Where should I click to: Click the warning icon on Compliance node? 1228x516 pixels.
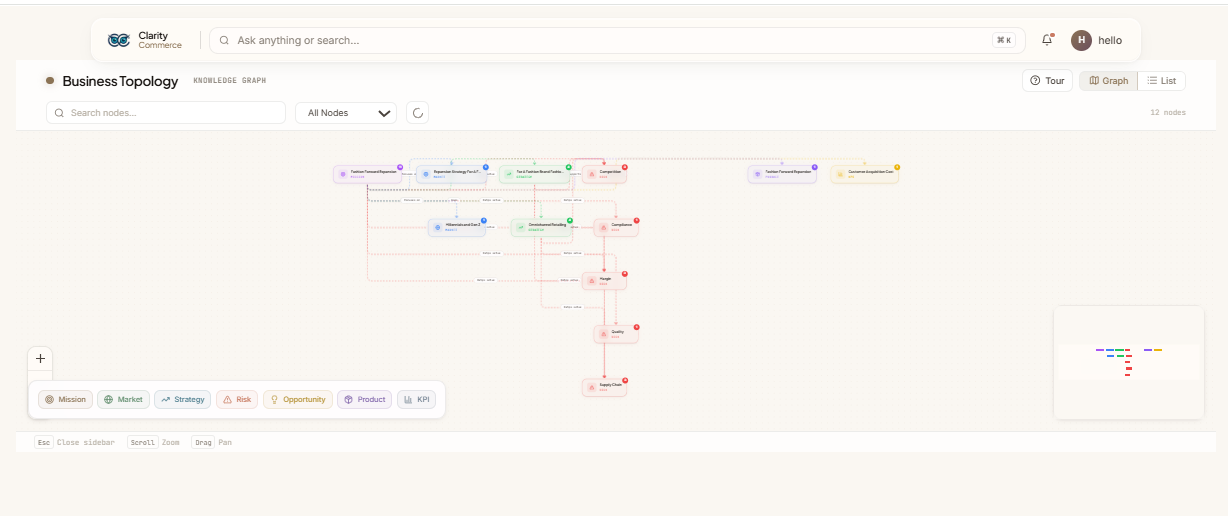pyautogui.click(x=603, y=228)
